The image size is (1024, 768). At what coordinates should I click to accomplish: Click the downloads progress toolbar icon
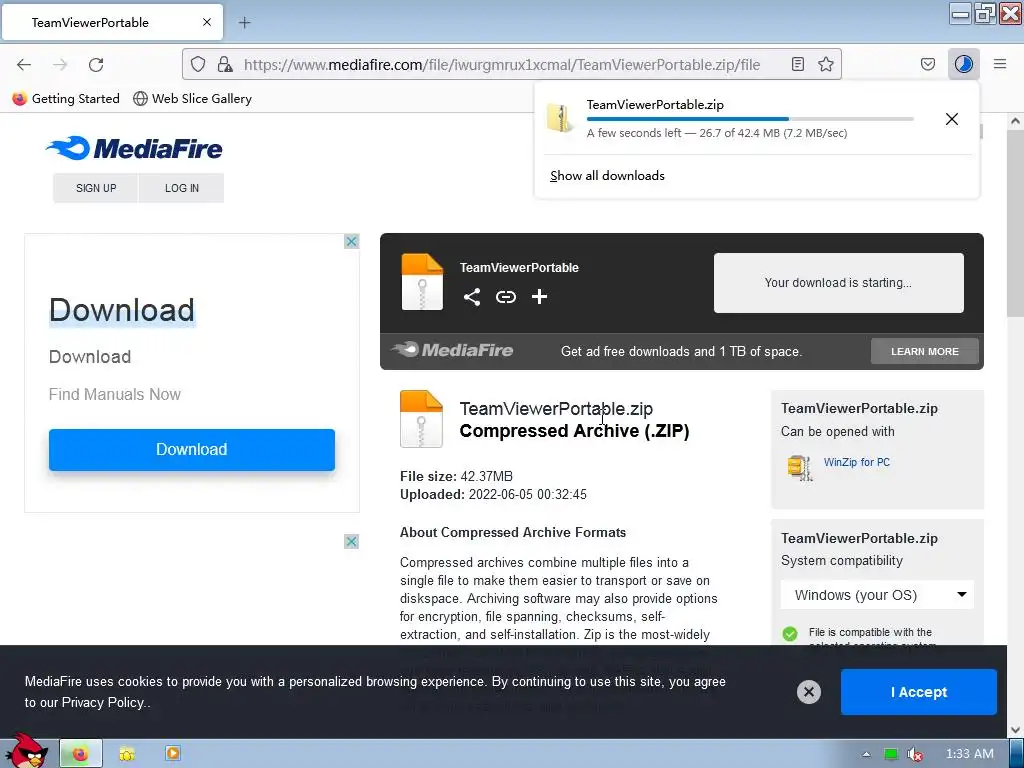pyautogui.click(x=963, y=64)
